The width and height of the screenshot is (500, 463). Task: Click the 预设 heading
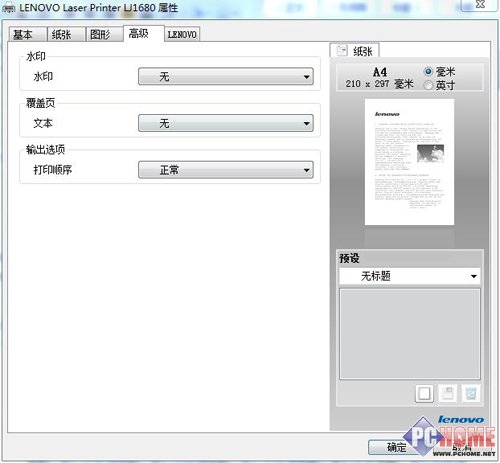[x=349, y=258]
